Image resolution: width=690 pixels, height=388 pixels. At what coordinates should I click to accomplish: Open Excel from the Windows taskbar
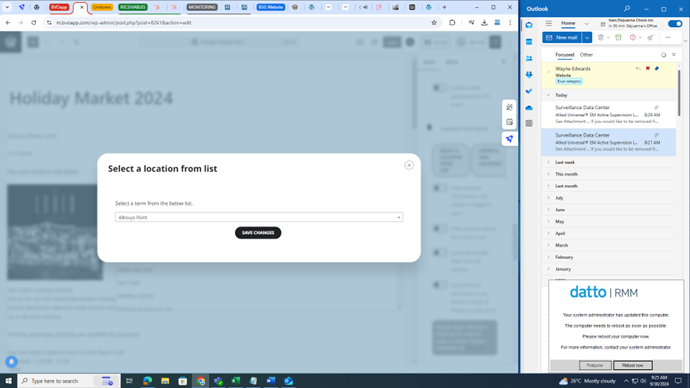236,381
